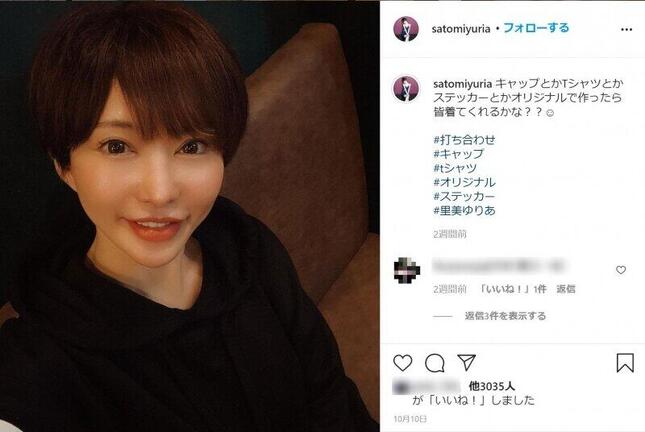Open the header profile avatar

point(406,29)
